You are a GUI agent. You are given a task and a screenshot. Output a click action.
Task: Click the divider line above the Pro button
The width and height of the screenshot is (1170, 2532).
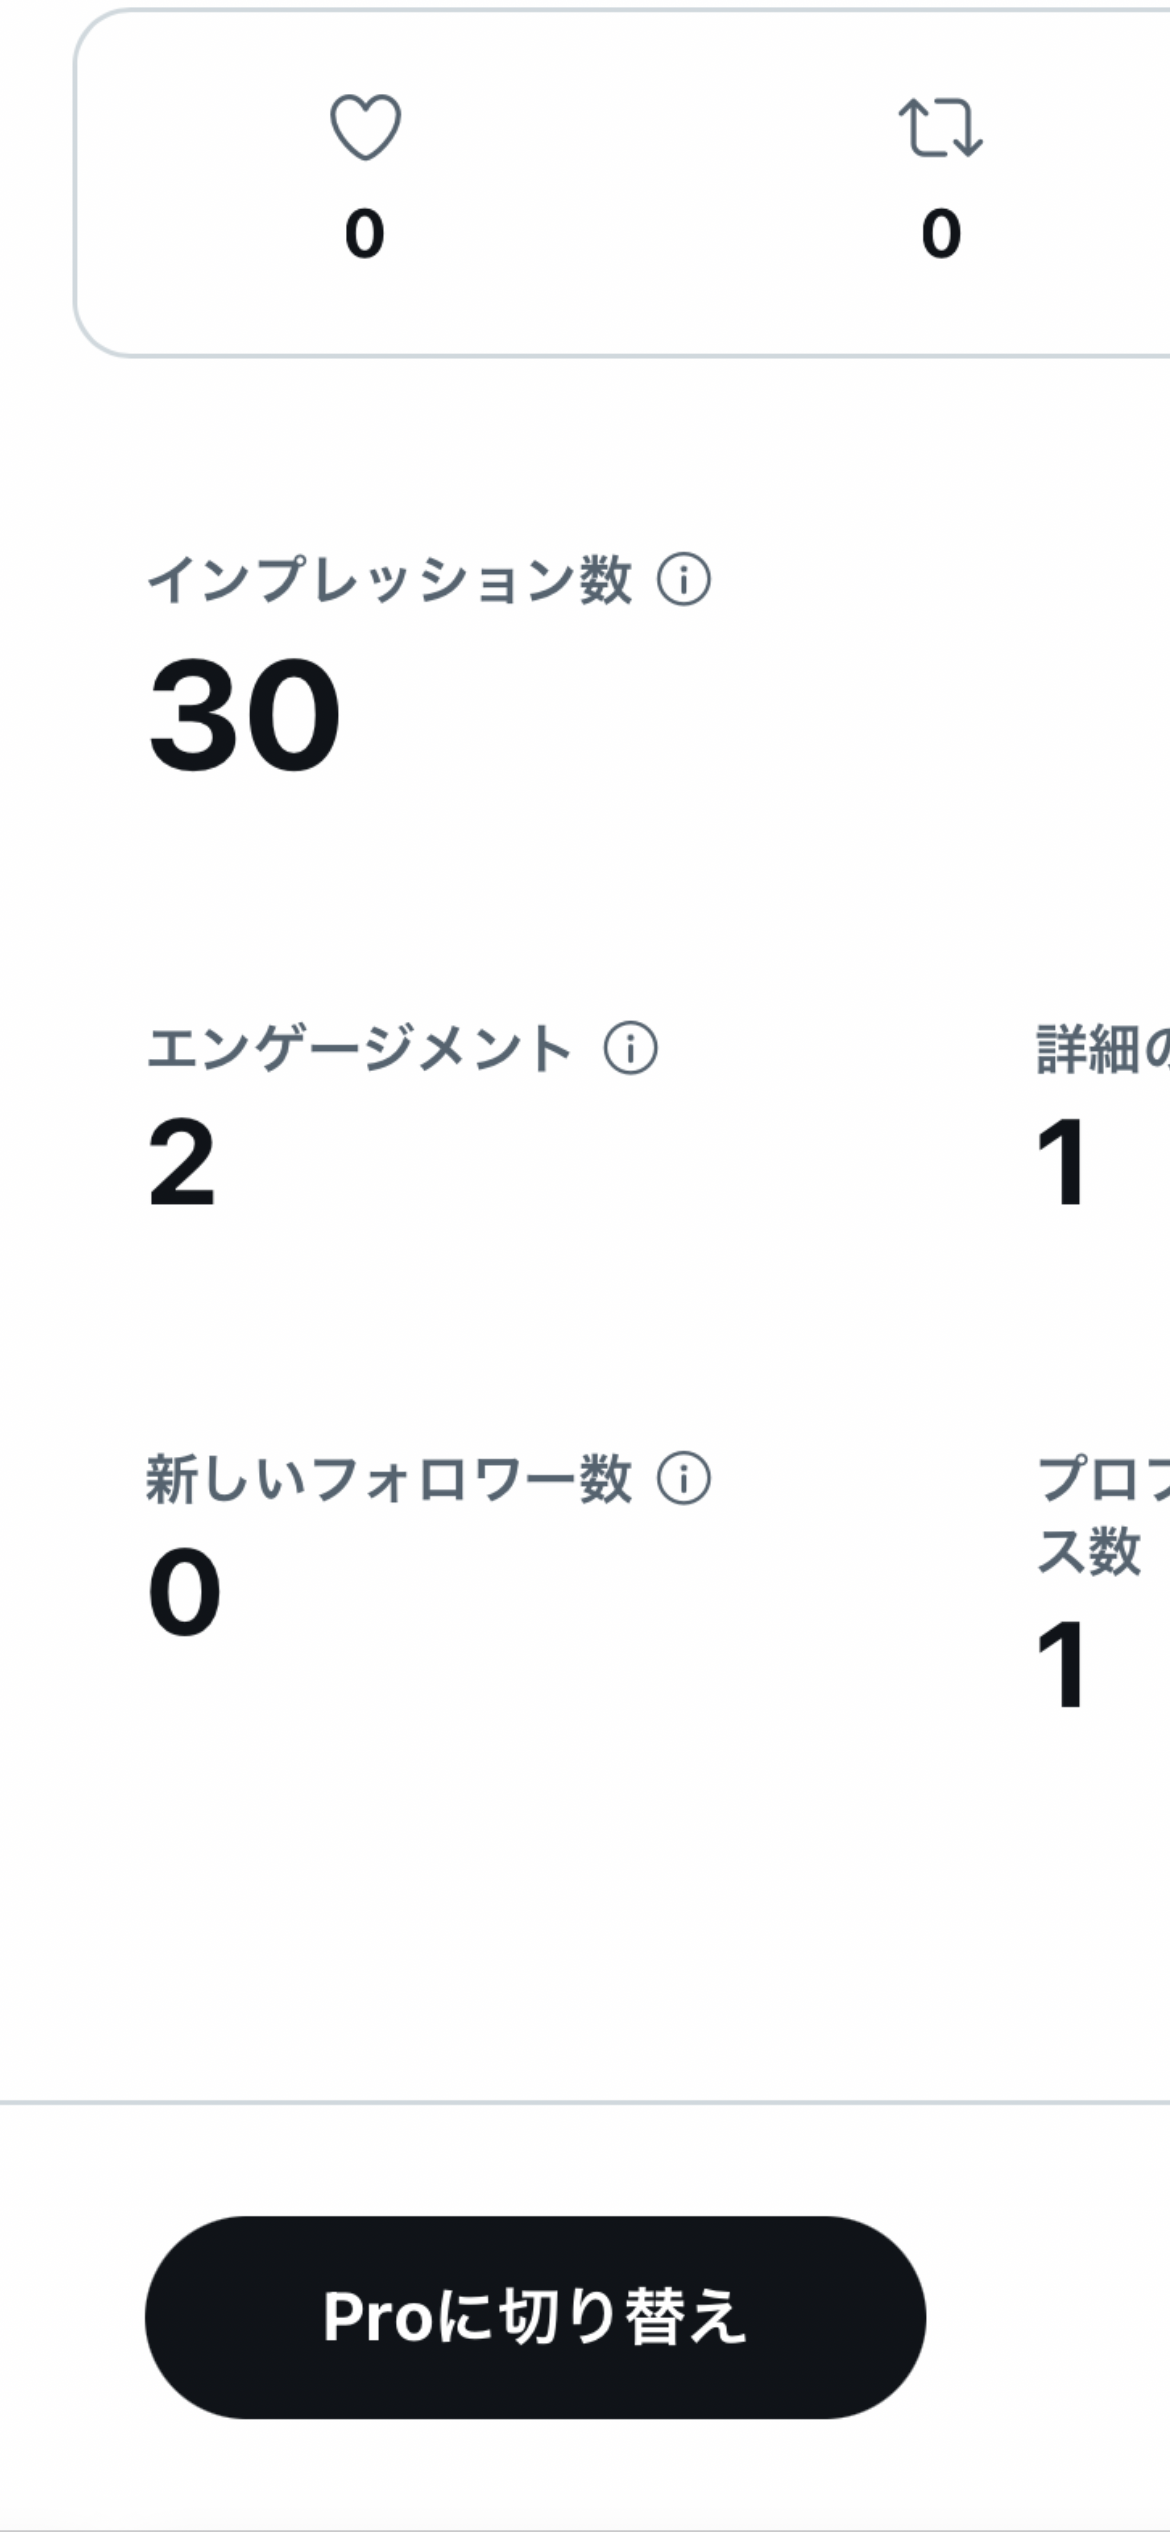[585, 2102]
